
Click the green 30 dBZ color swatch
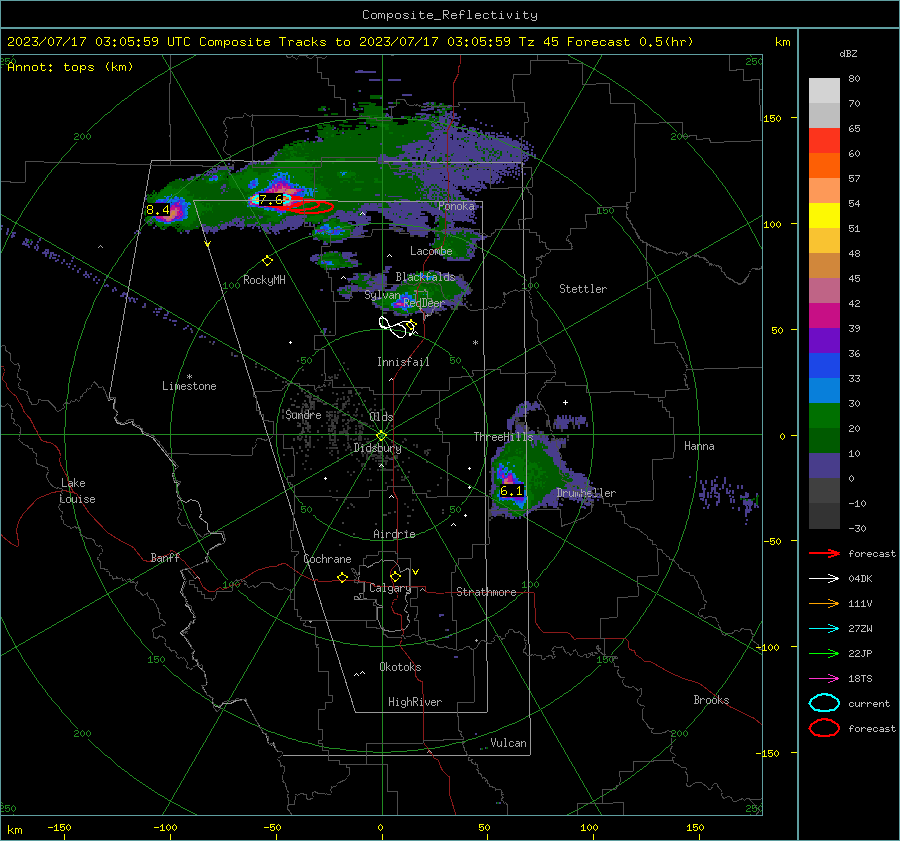(x=824, y=415)
